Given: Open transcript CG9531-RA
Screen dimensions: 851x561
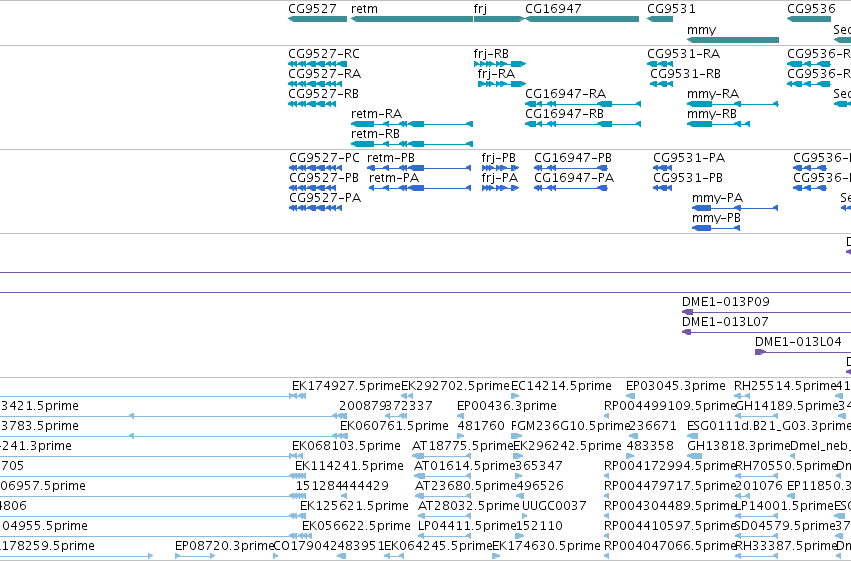Looking at the screenshot, I should (x=683, y=54).
